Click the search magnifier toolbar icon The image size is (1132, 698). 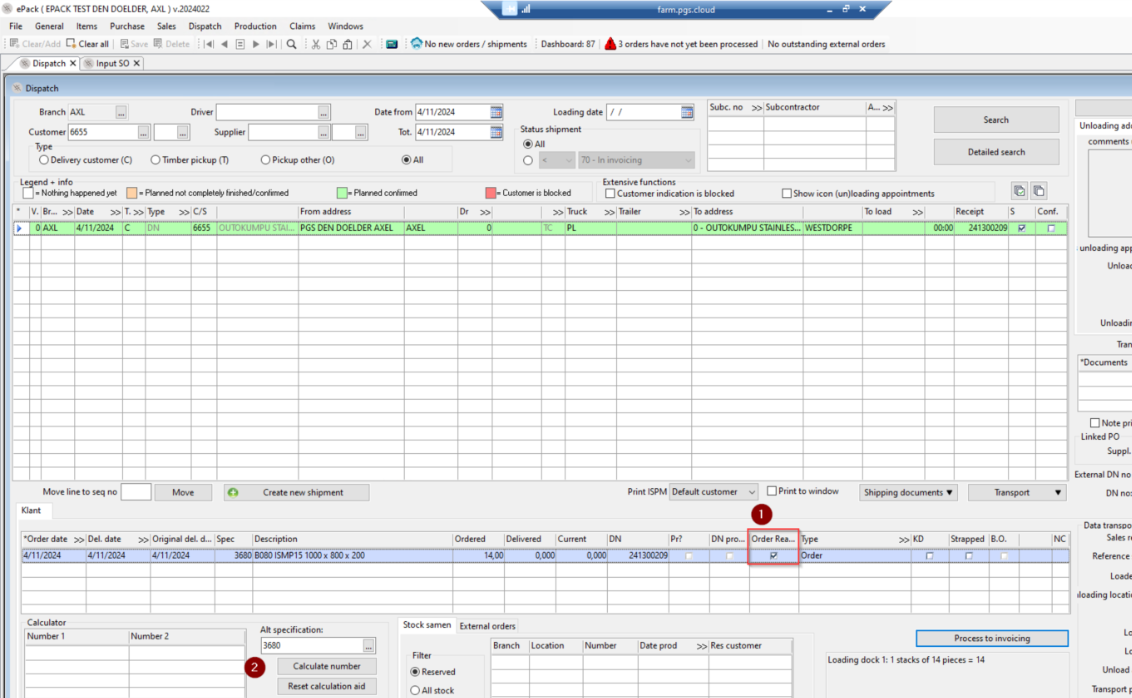point(291,44)
